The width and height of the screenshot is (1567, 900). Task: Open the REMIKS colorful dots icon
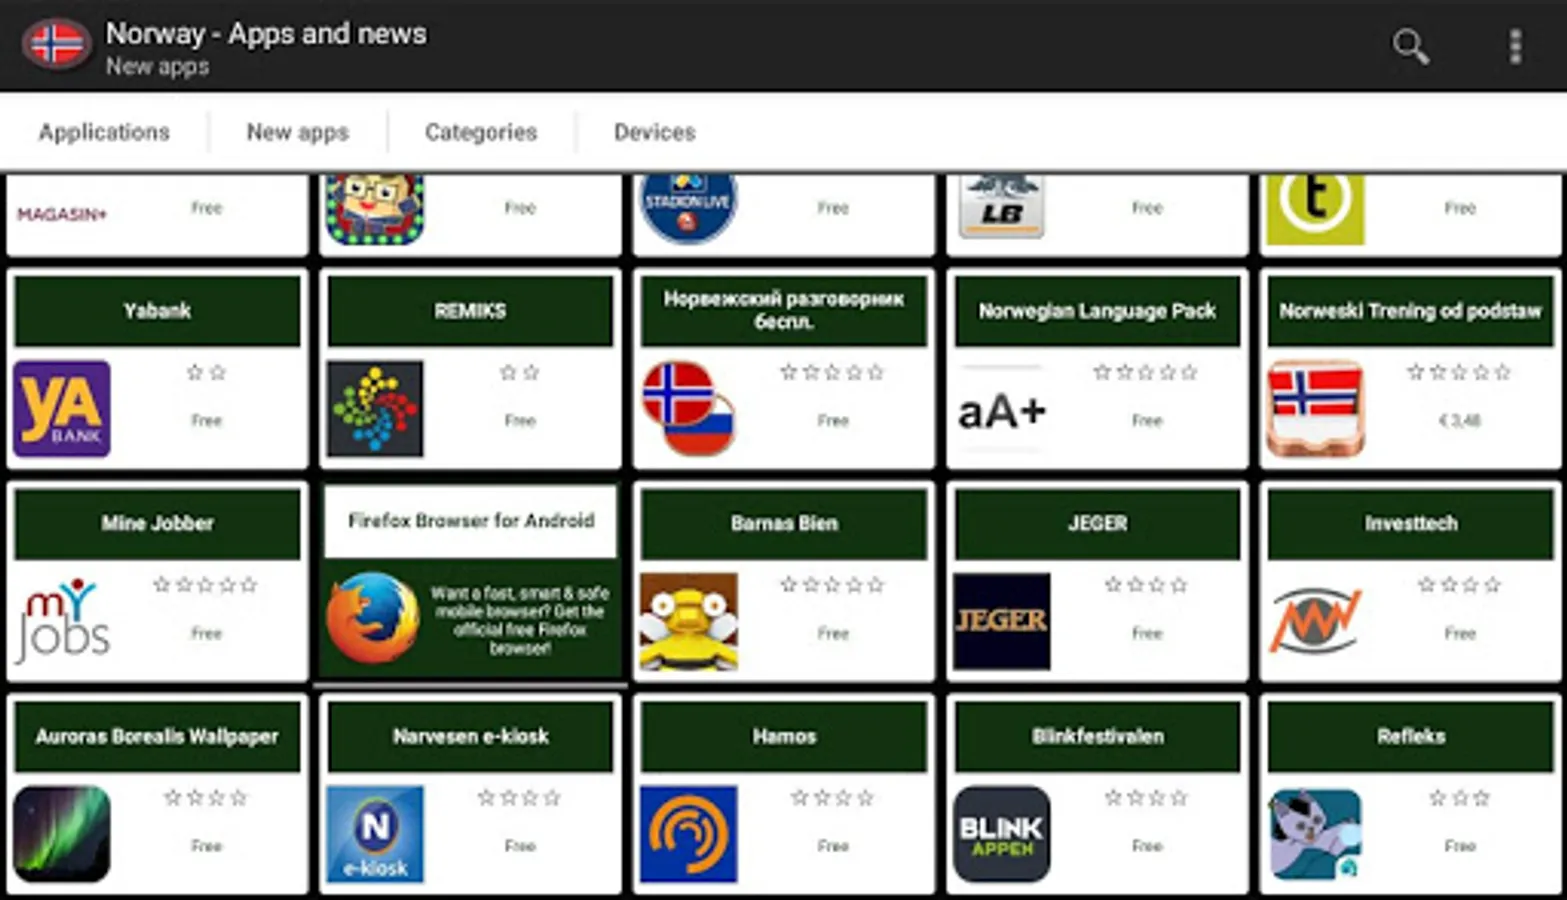(x=375, y=409)
